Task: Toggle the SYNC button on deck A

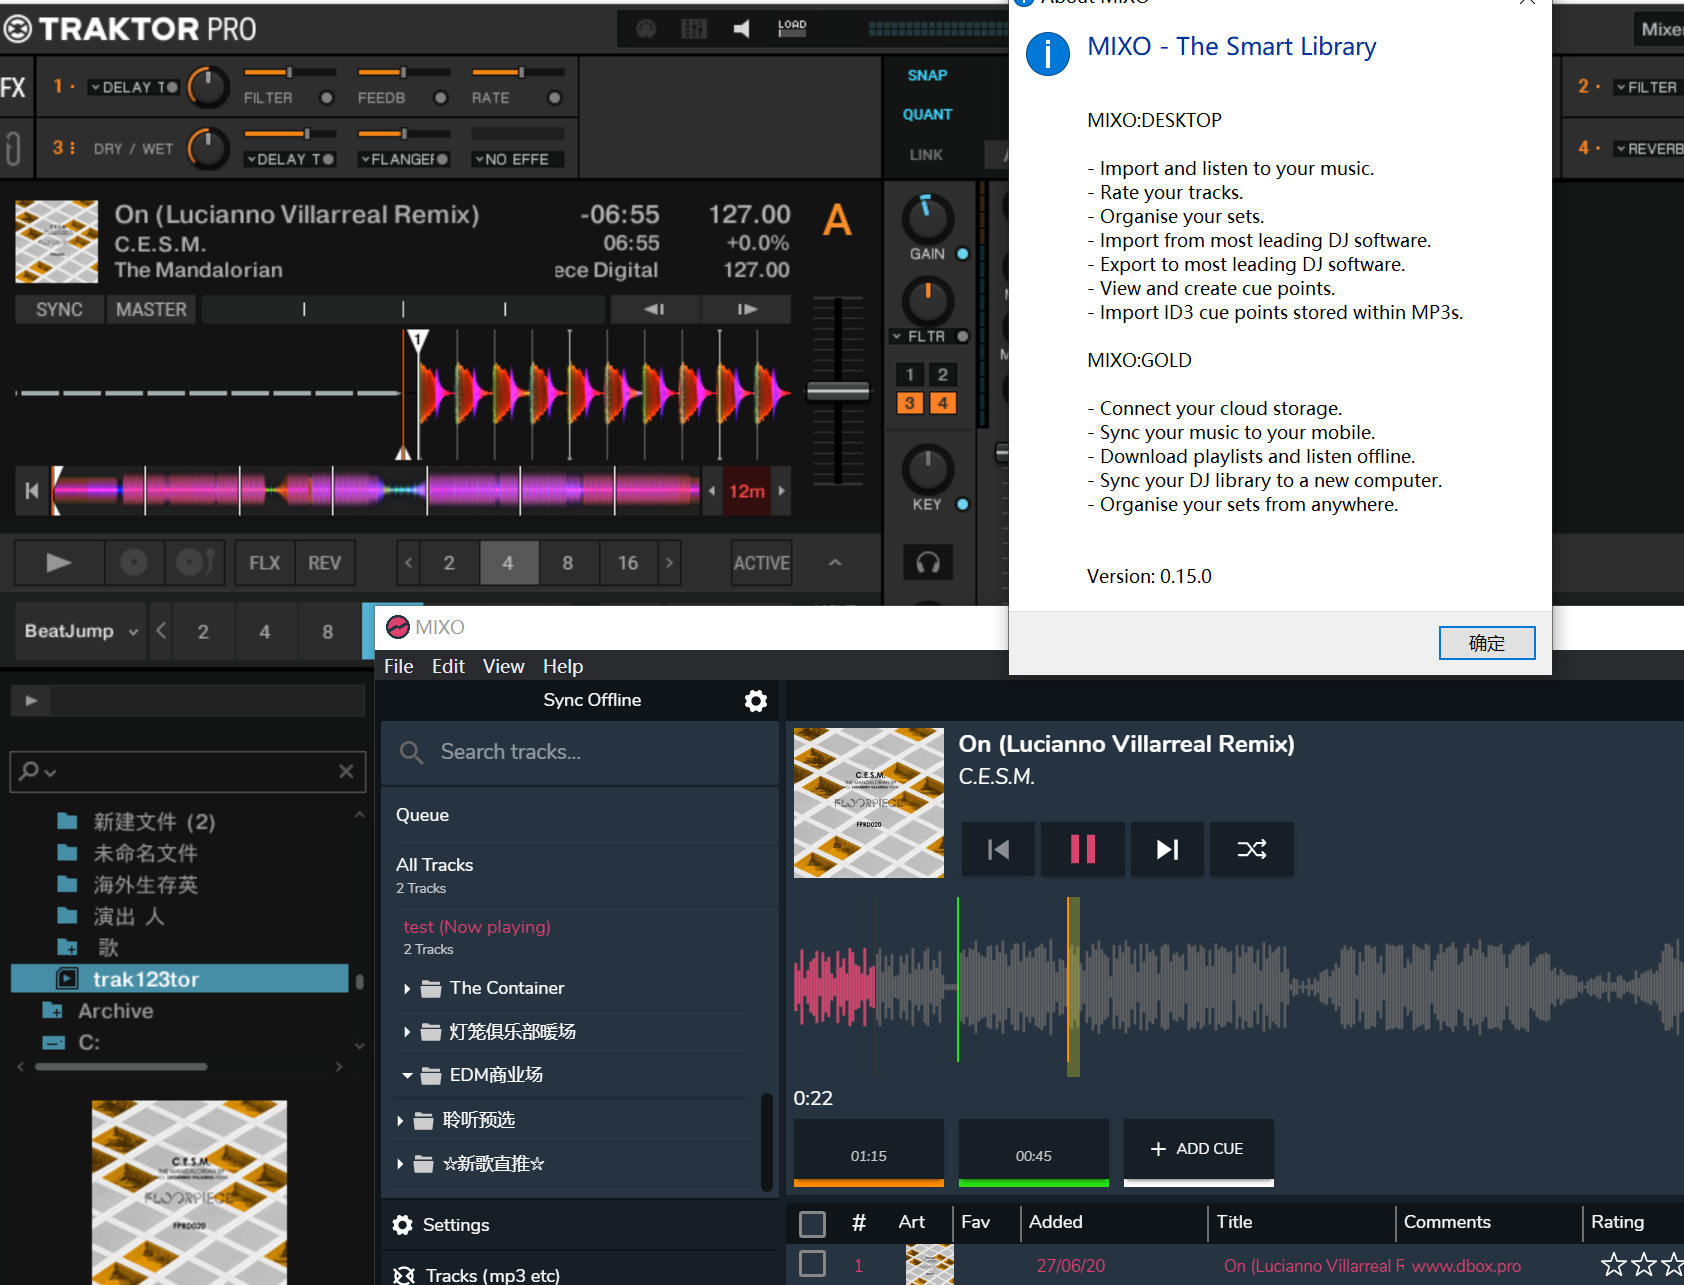Action: (x=59, y=310)
